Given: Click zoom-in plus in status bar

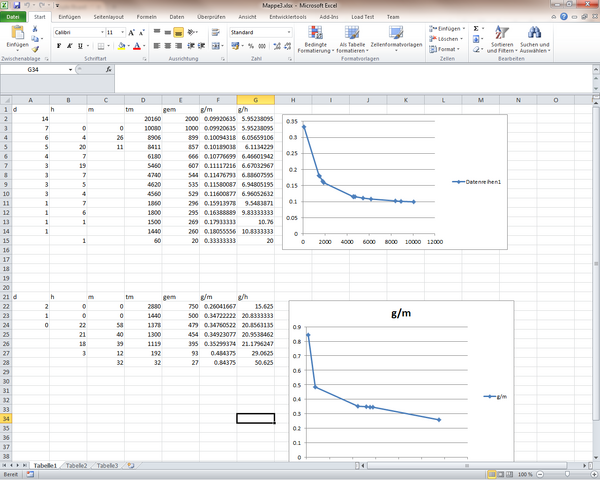Looking at the screenshot, I should coord(594,474).
